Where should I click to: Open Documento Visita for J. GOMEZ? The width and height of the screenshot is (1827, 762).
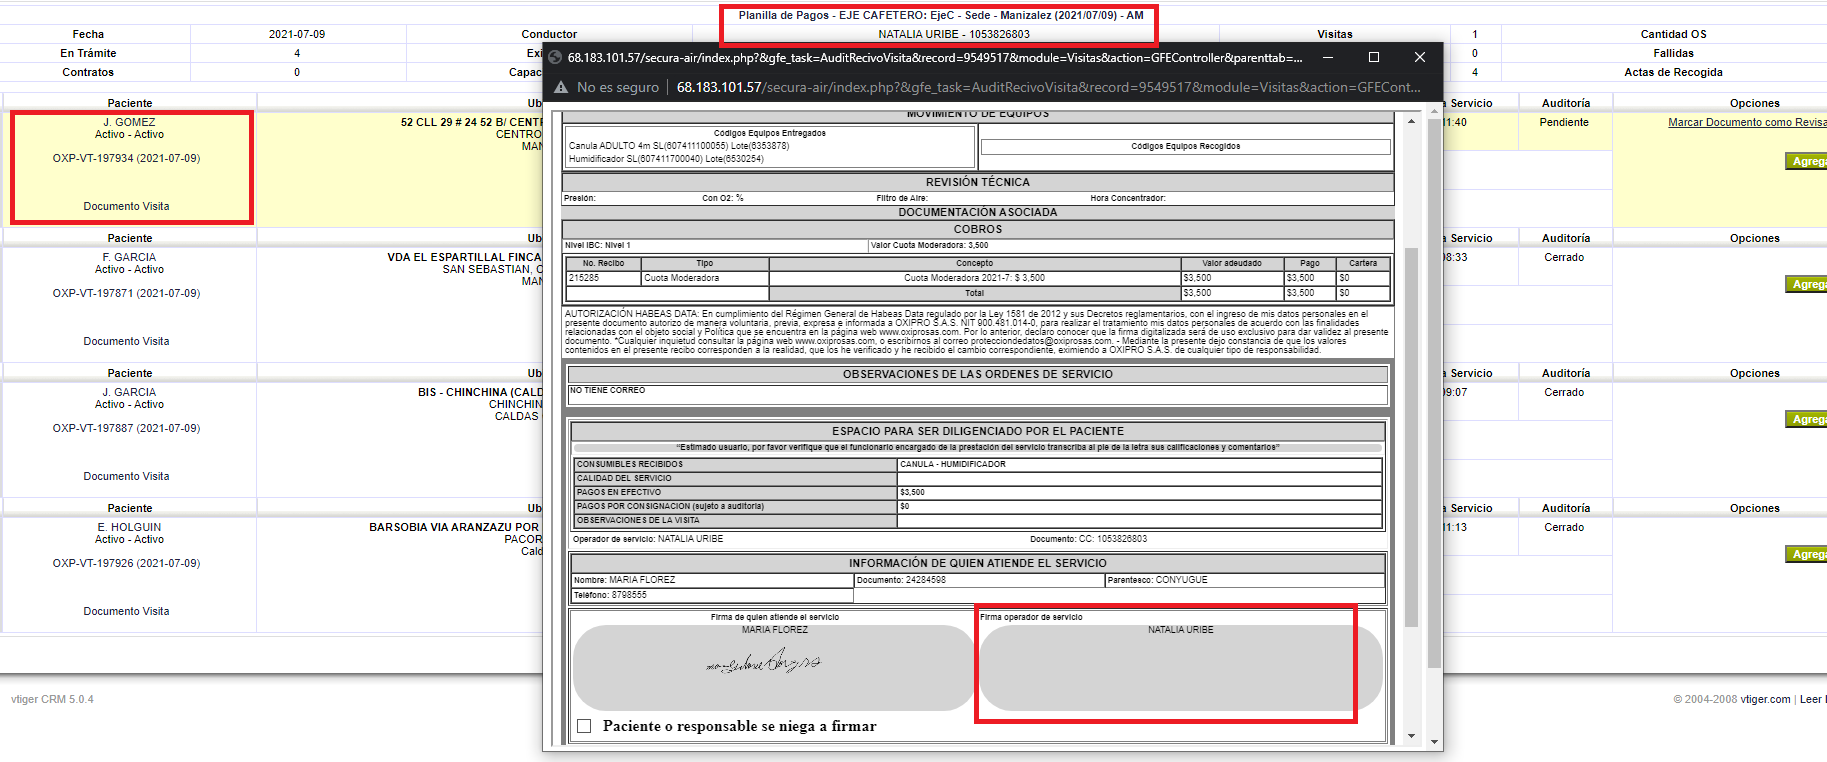click(x=126, y=206)
